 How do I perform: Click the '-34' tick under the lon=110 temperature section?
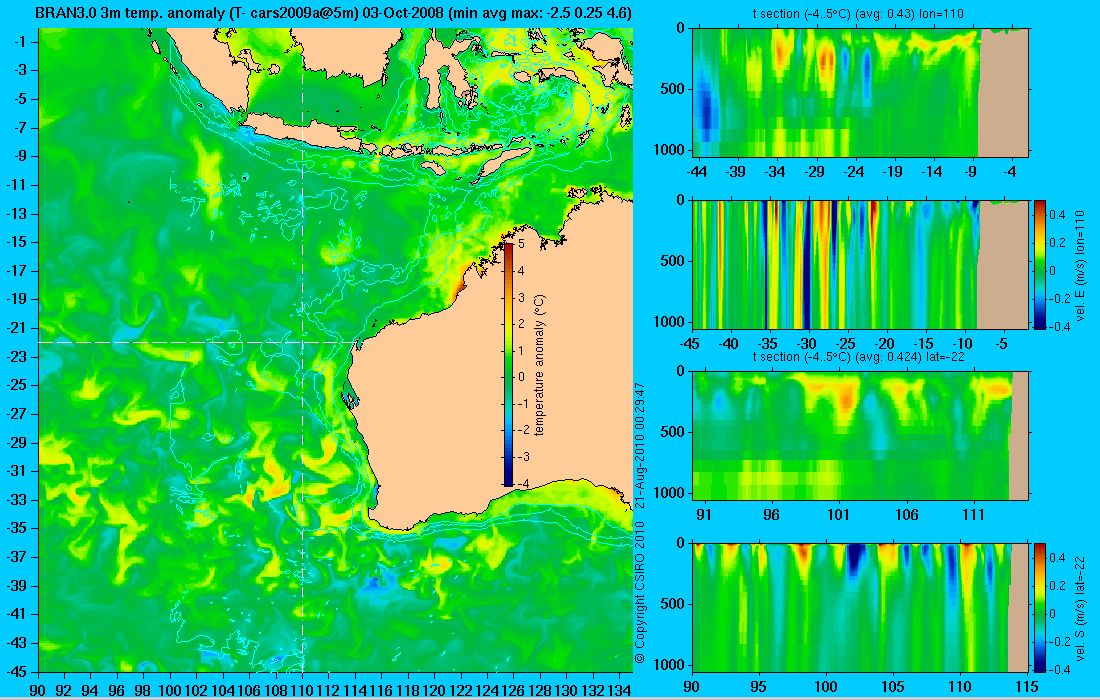(x=775, y=172)
